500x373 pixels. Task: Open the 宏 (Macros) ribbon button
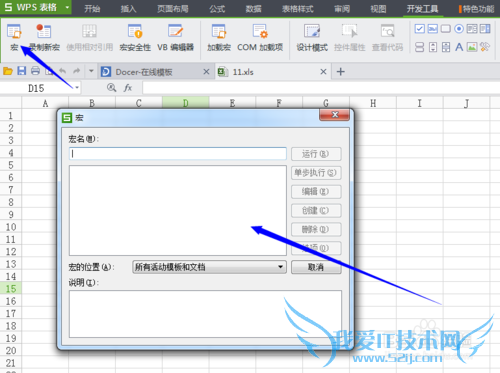click(14, 37)
